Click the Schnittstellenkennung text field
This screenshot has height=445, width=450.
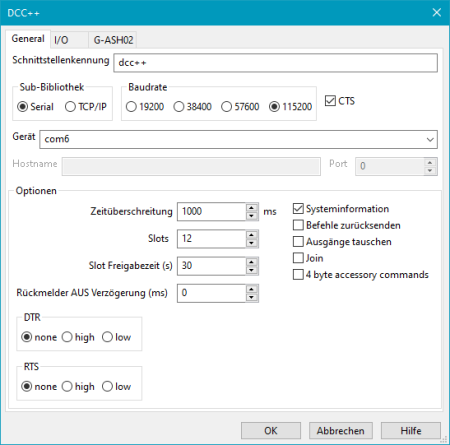click(275, 63)
